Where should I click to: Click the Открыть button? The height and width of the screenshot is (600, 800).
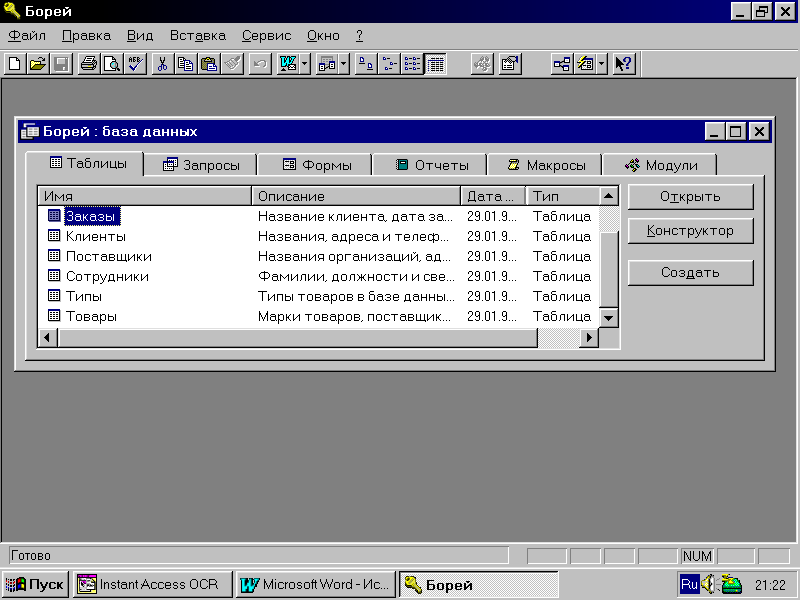690,197
